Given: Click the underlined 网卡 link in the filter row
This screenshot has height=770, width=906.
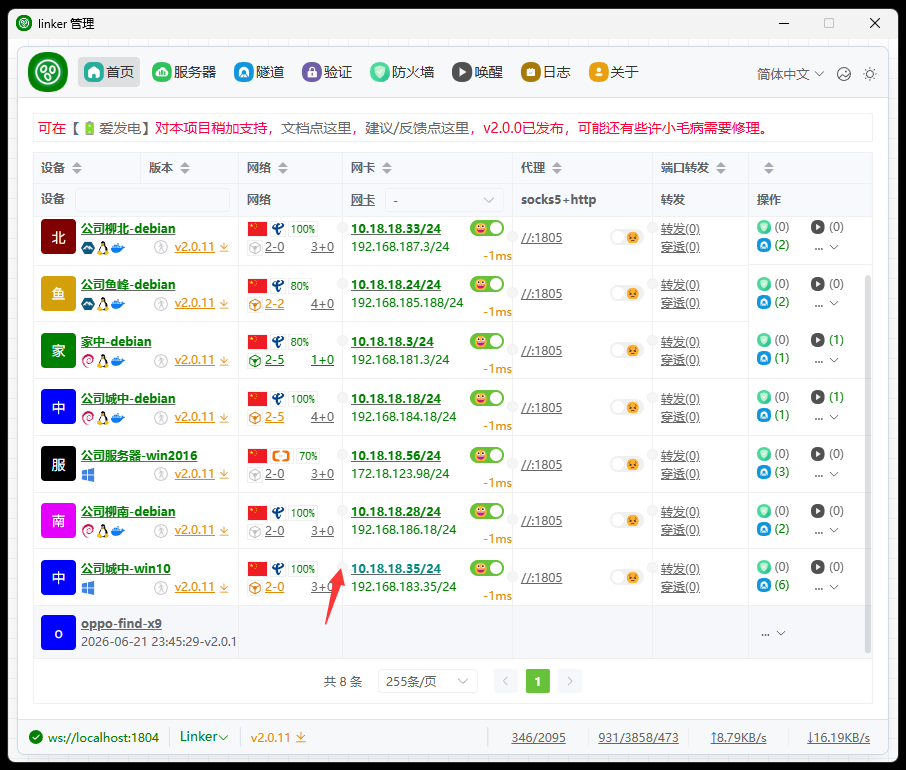Looking at the screenshot, I should [x=362, y=200].
